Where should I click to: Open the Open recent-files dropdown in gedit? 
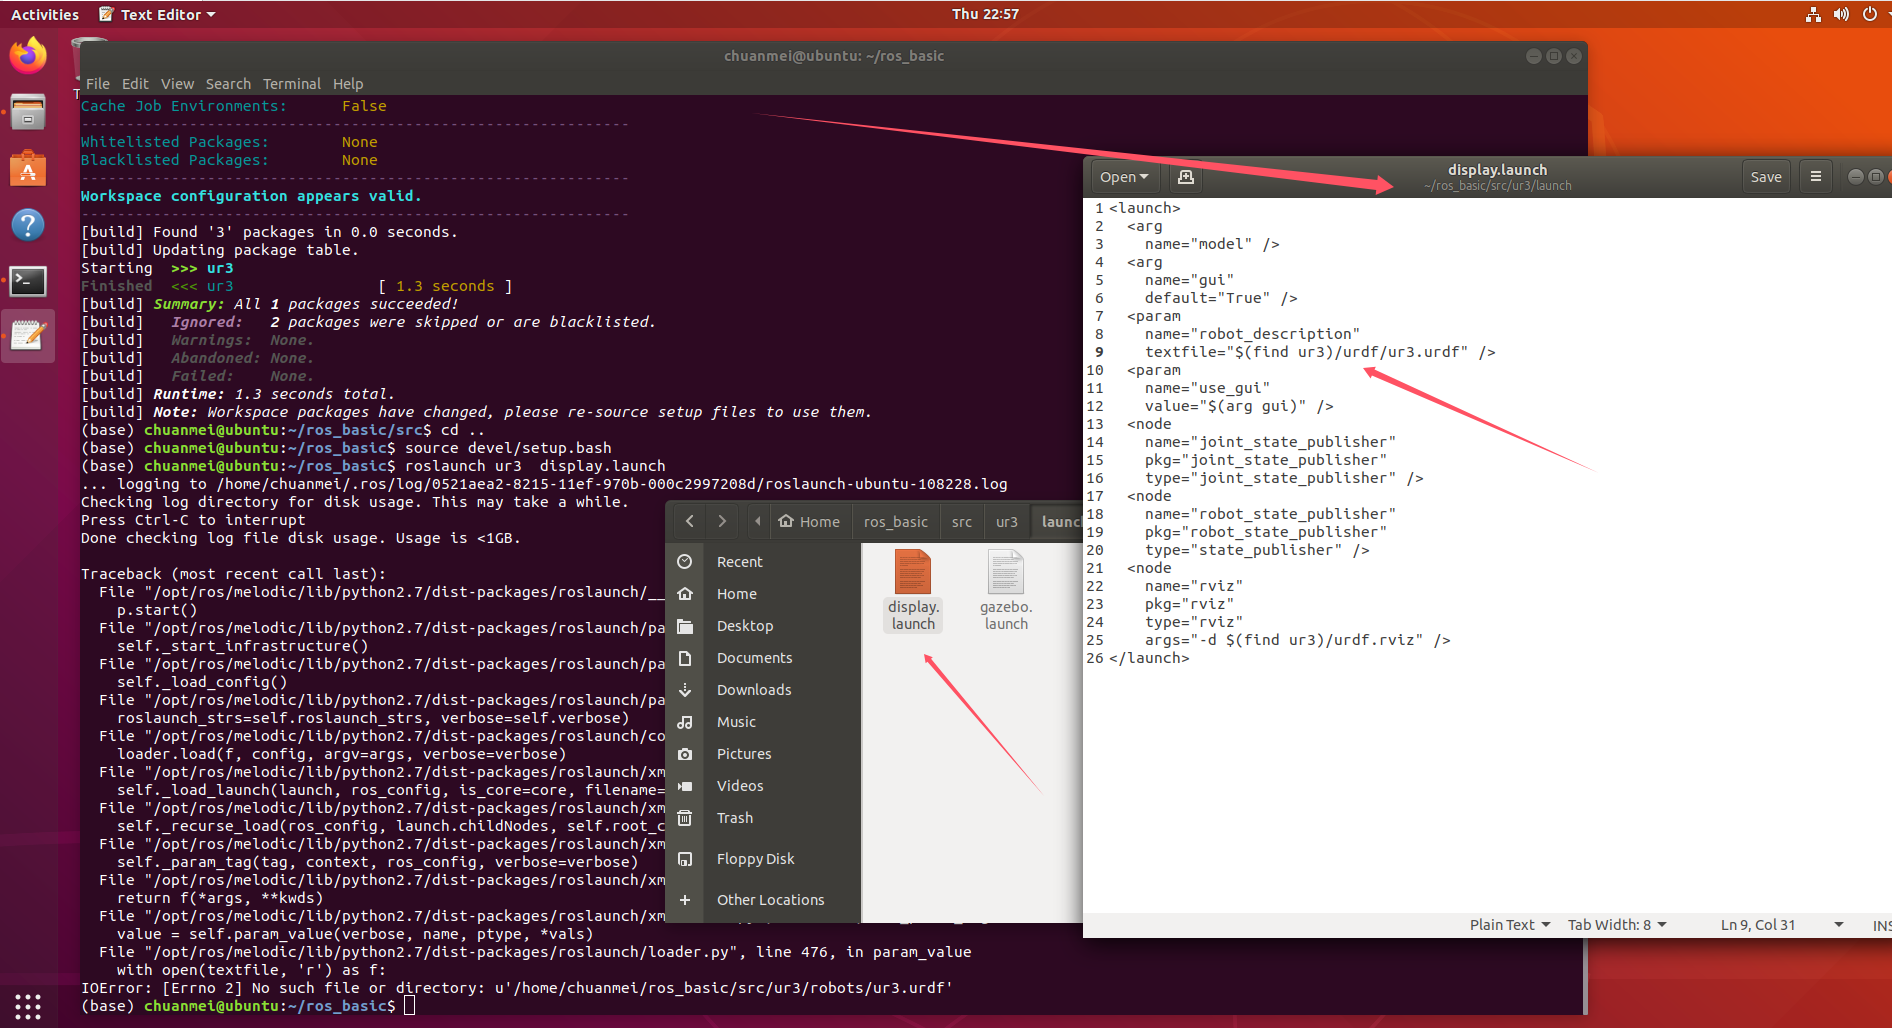point(1123,176)
